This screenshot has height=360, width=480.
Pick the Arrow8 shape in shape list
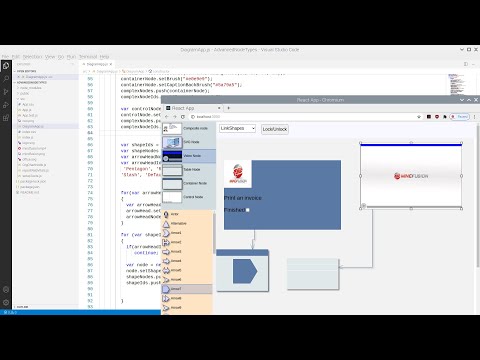coord(187,298)
